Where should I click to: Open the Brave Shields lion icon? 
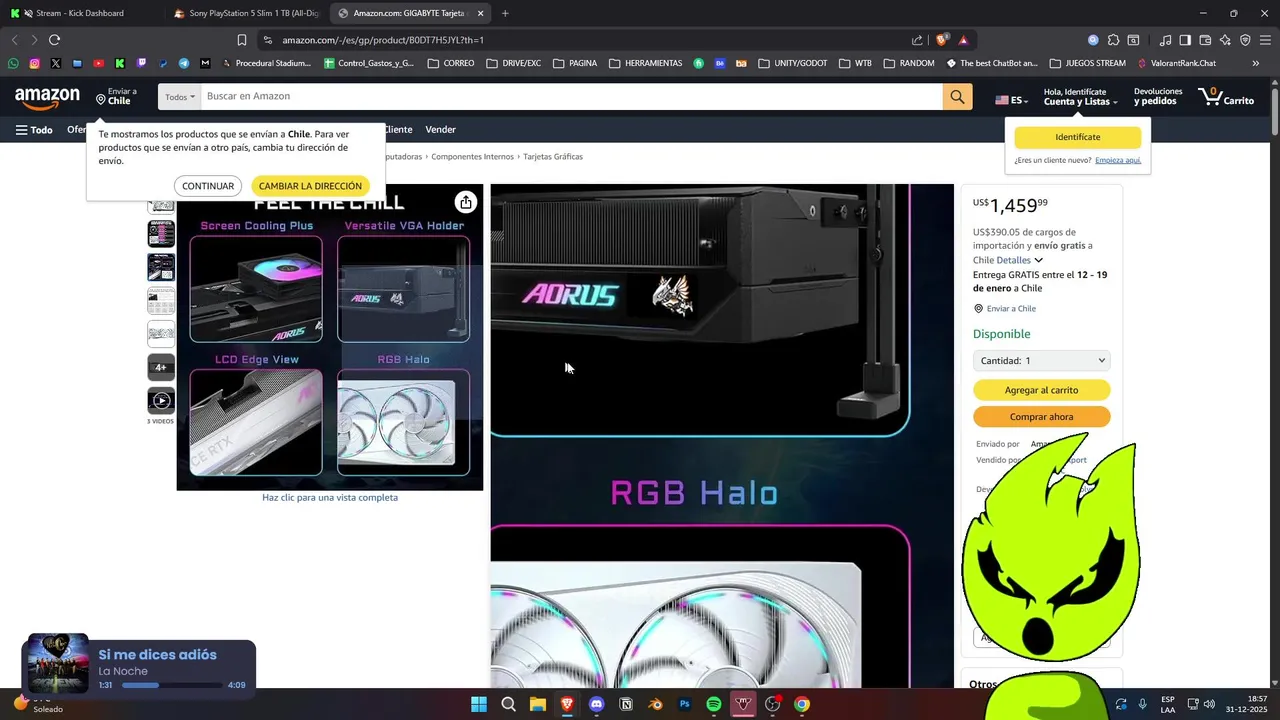click(942, 40)
